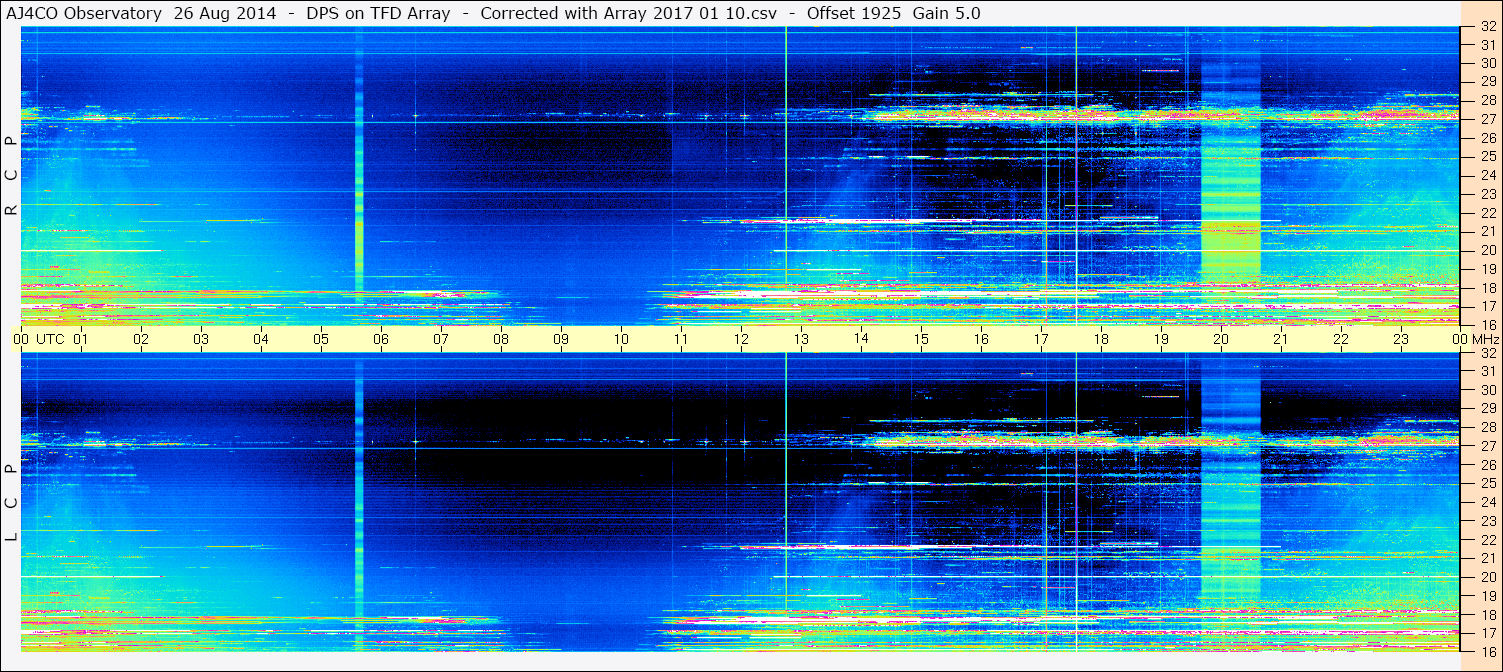
Task: Select hour mark "08" on the time axis
Action: click(x=501, y=339)
